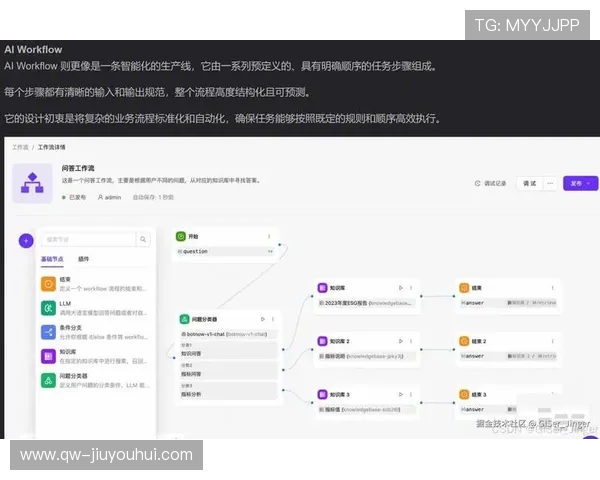Viewport: 600px width, 480px height.
Task: Click the green 开始 node icon on canvas
Action: pyautogui.click(x=181, y=237)
